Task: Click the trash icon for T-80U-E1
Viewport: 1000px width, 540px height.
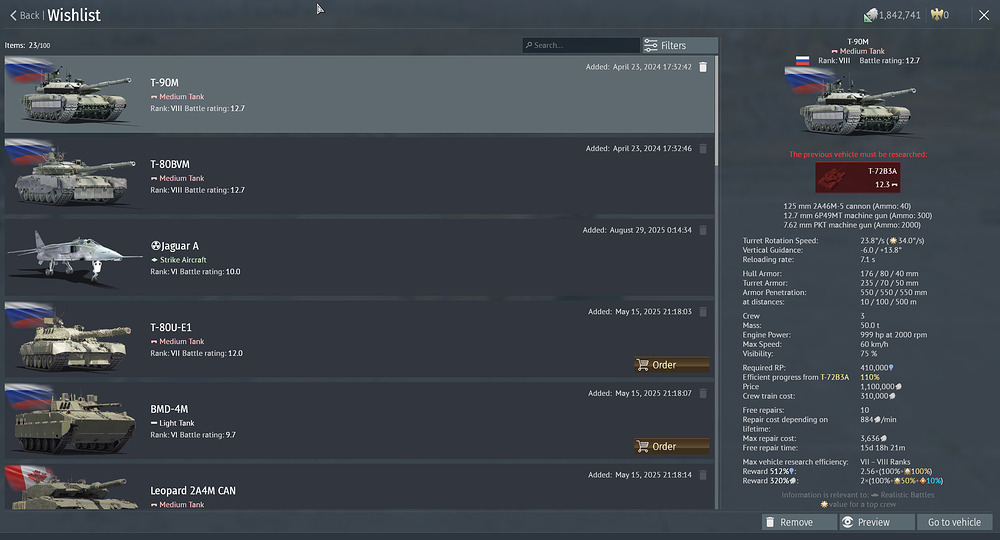Action: coord(703,312)
